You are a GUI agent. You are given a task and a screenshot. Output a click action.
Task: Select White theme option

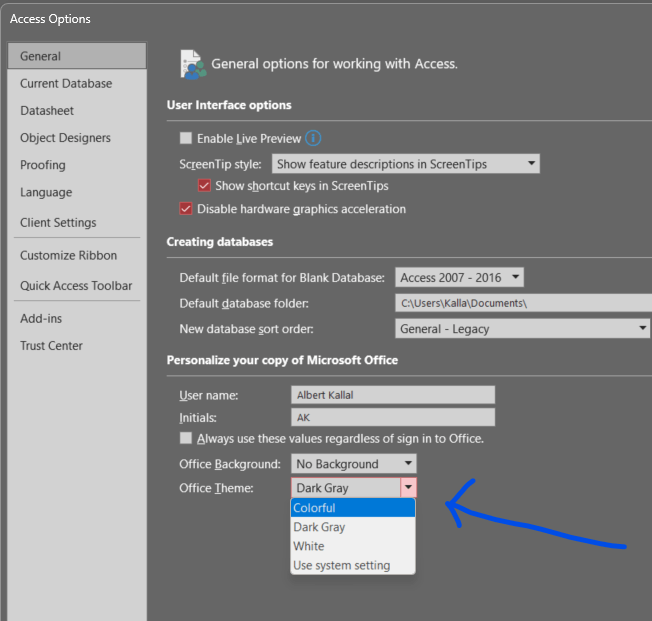[353, 546]
